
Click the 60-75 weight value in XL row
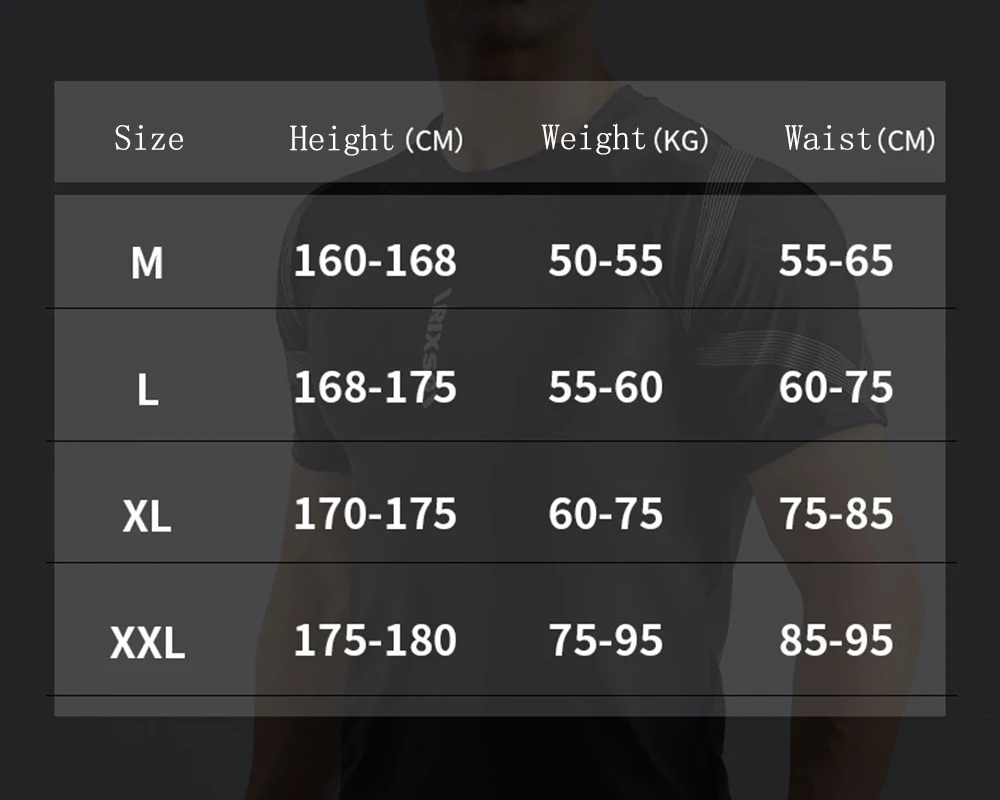click(606, 513)
